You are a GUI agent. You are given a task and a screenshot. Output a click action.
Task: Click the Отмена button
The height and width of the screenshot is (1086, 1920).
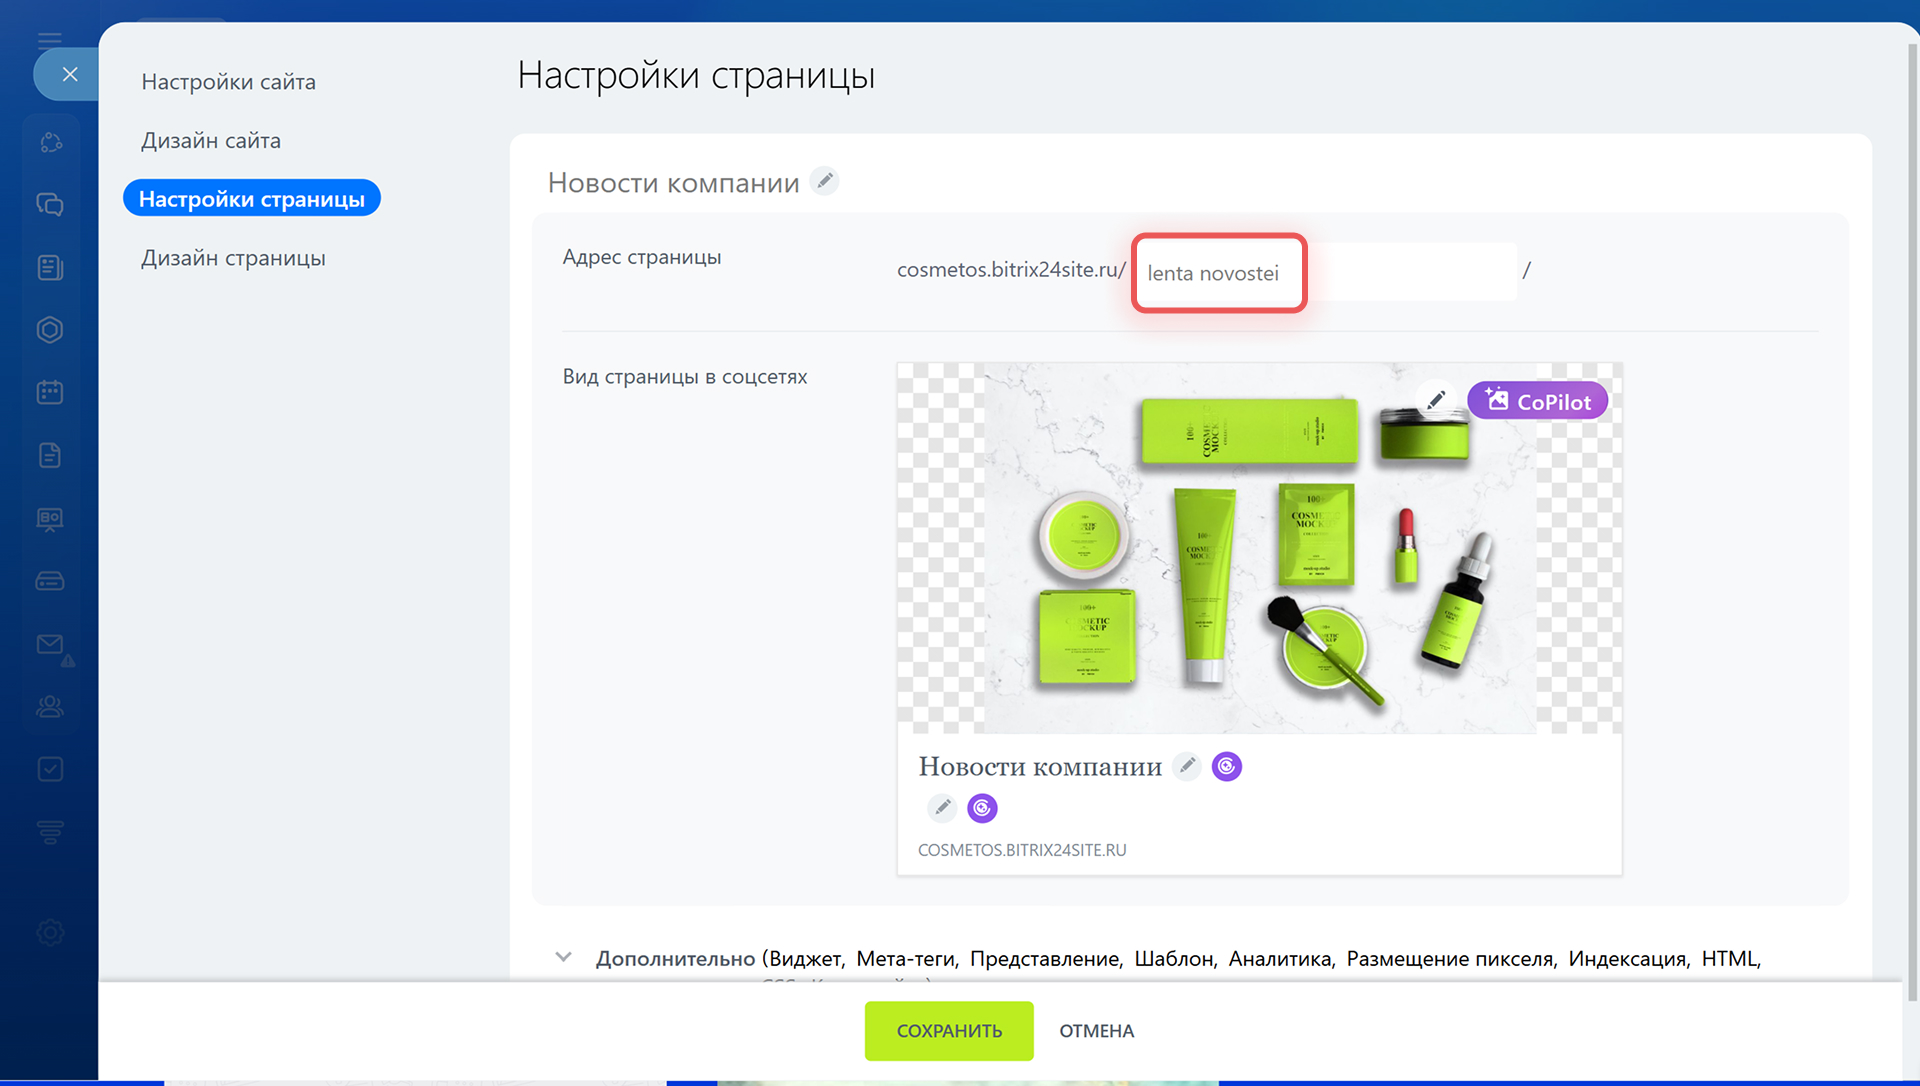[x=1096, y=1031]
